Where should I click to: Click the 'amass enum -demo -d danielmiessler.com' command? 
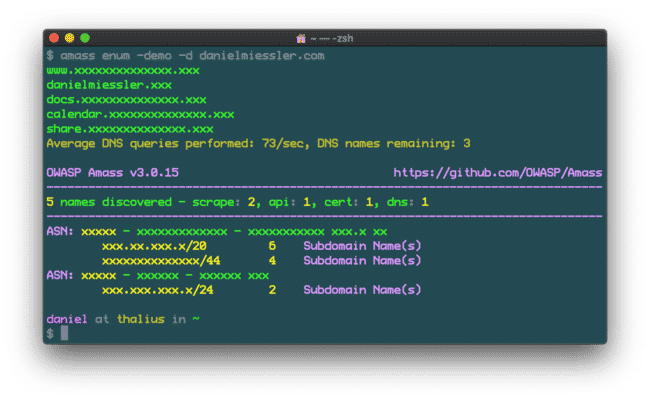point(192,56)
